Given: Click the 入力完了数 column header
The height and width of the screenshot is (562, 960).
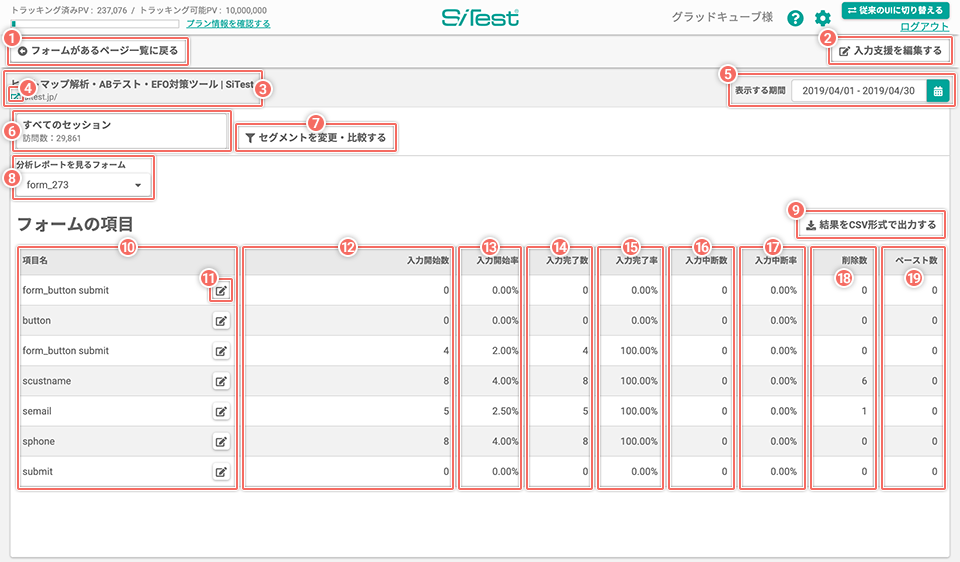Looking at the screenshot, I should [567, 260].
